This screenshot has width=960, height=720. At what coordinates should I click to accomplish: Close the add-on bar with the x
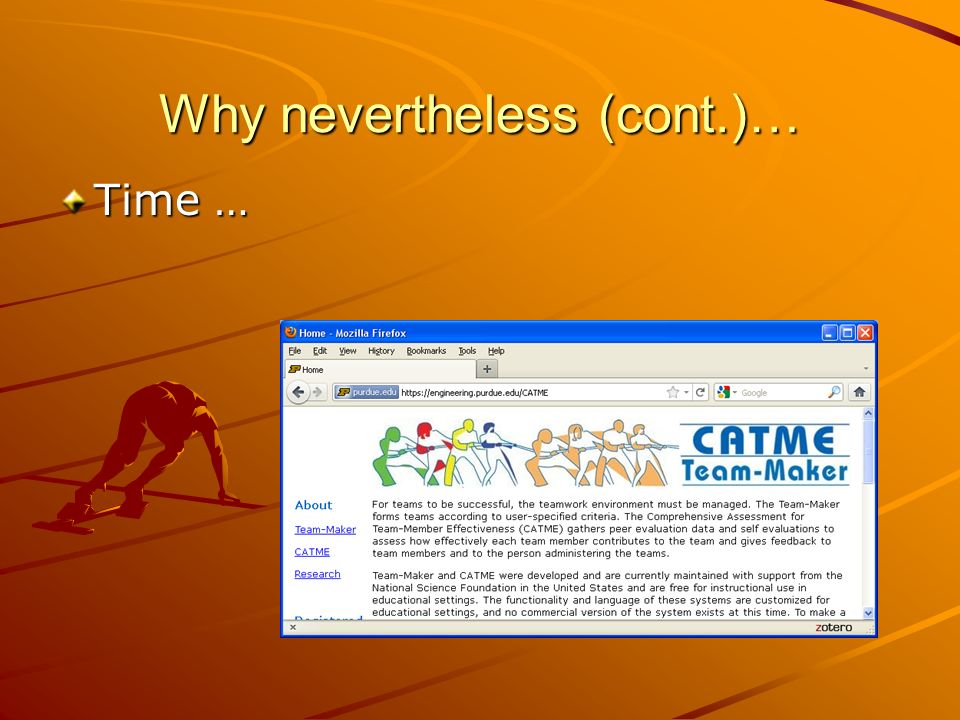point(293,627)
